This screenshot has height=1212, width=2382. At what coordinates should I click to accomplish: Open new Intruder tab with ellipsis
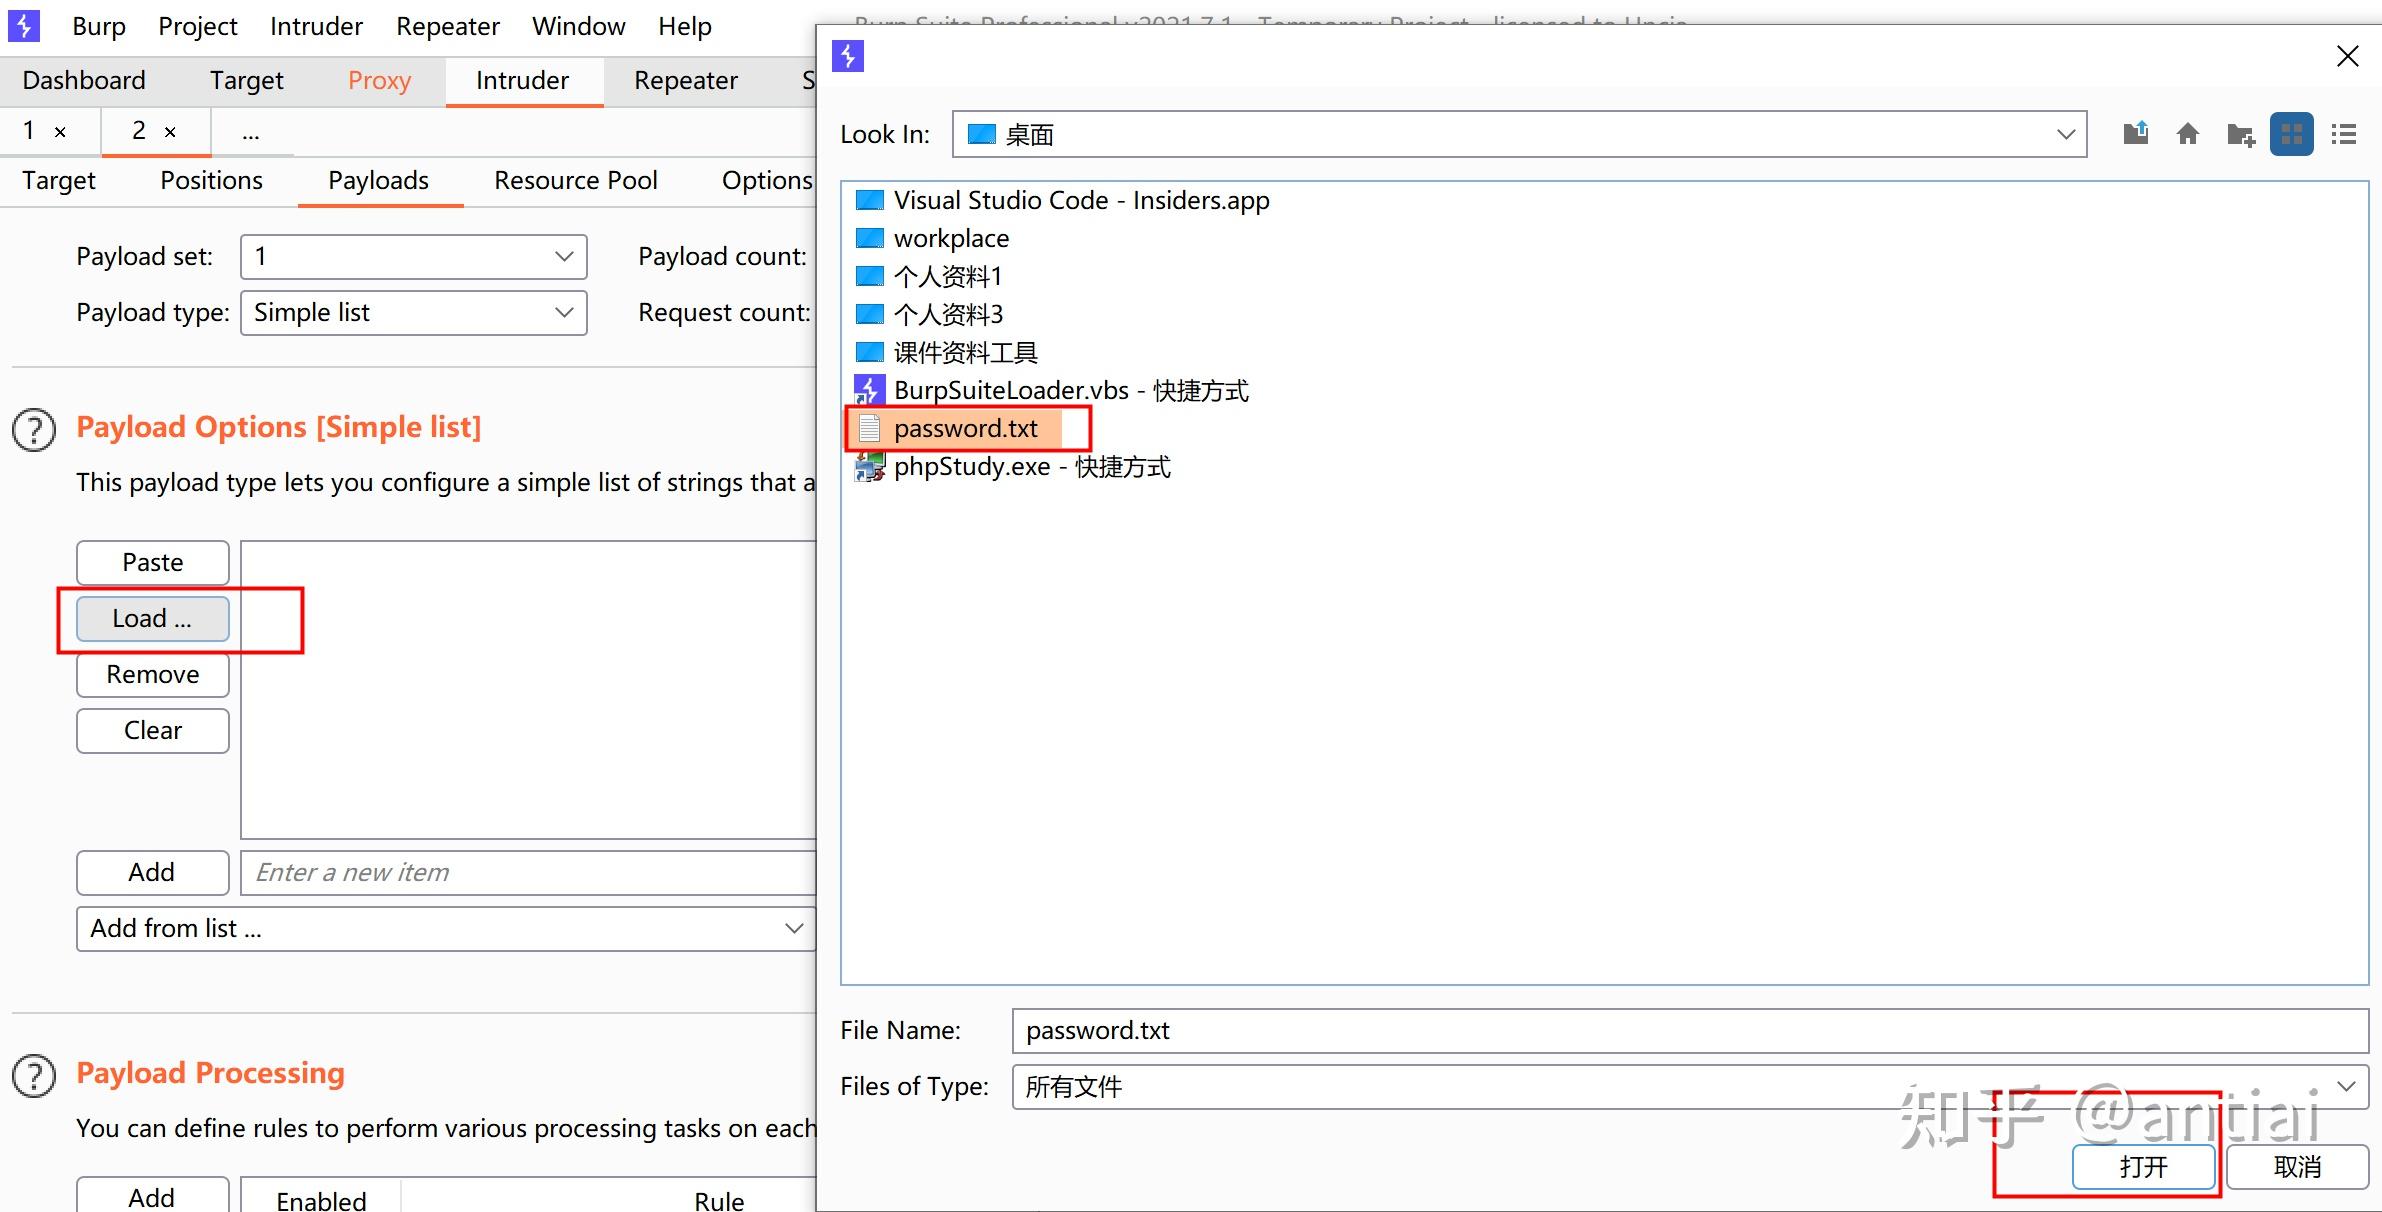[251, 132]
